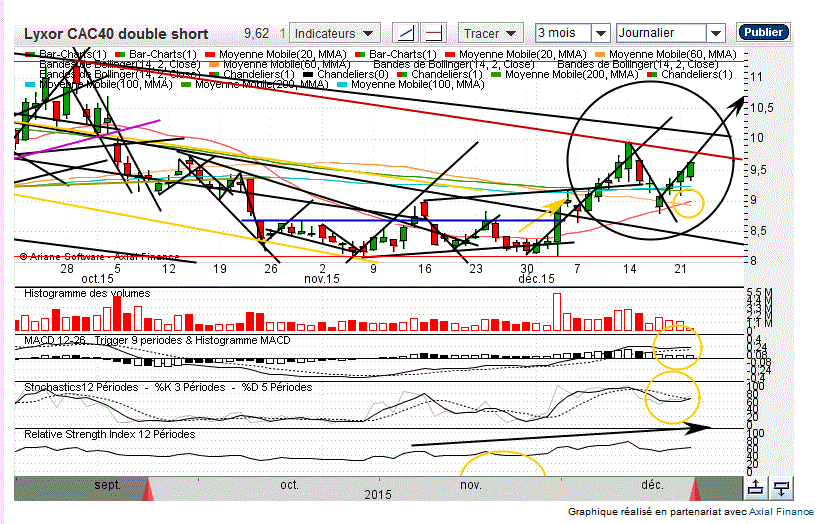Click the Journalier frequency field

coord(661,33)
